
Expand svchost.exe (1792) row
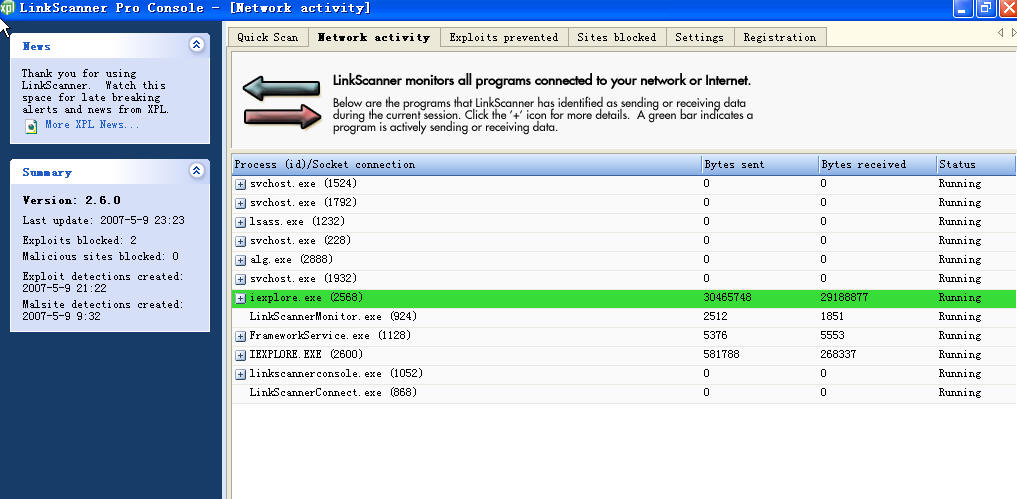click(x=241, y=203)
